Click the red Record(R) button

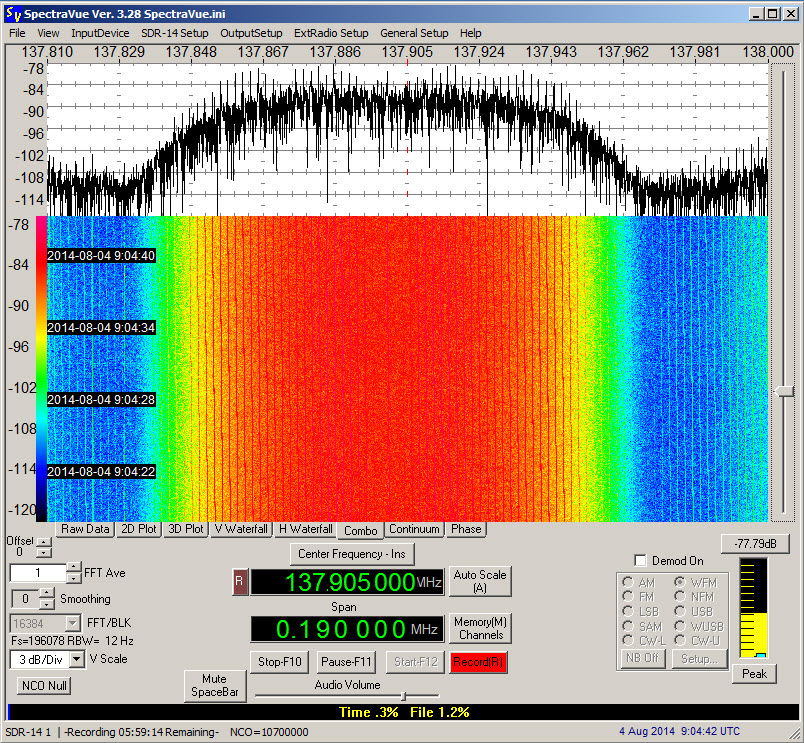point(478,662)
